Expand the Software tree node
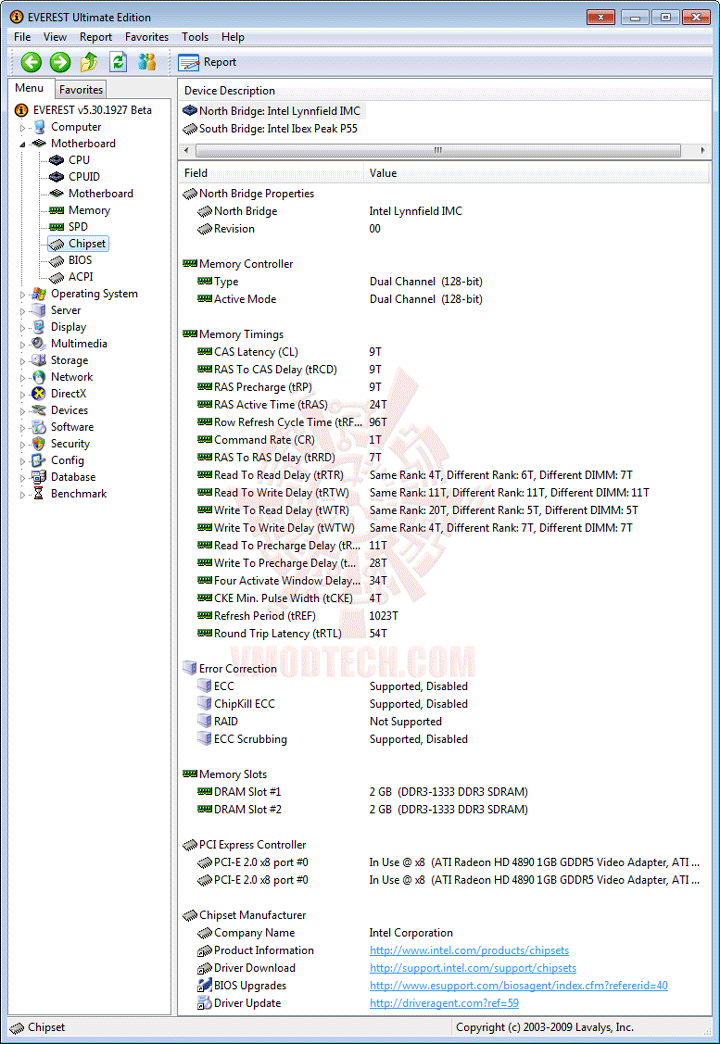Viewport: 720px width, 1044px height. [x=23, y=427]
